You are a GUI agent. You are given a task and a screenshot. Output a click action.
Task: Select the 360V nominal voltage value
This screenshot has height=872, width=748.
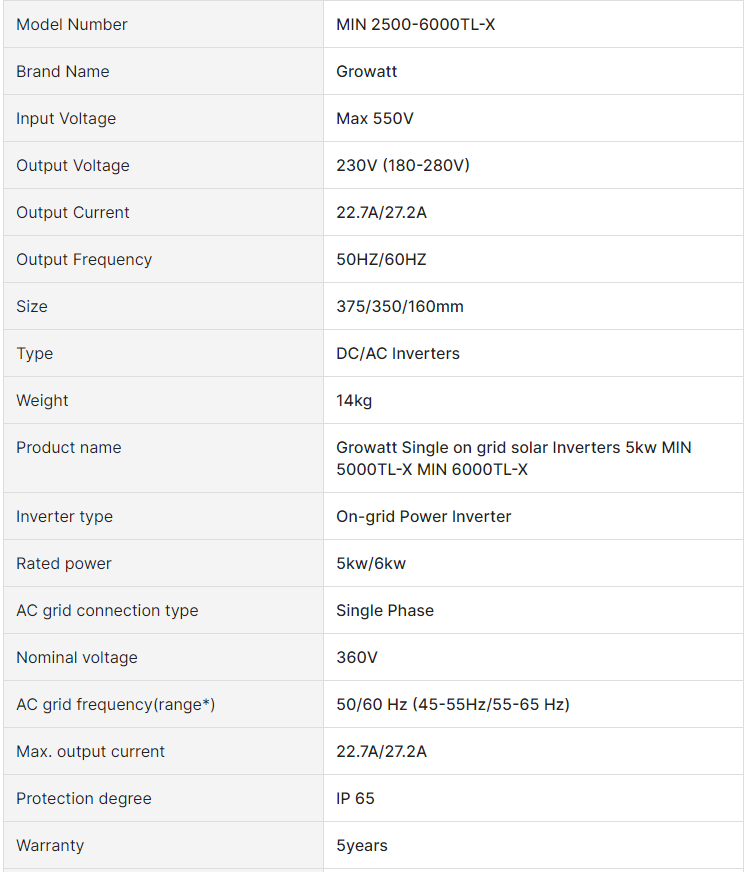pos(357,657)
